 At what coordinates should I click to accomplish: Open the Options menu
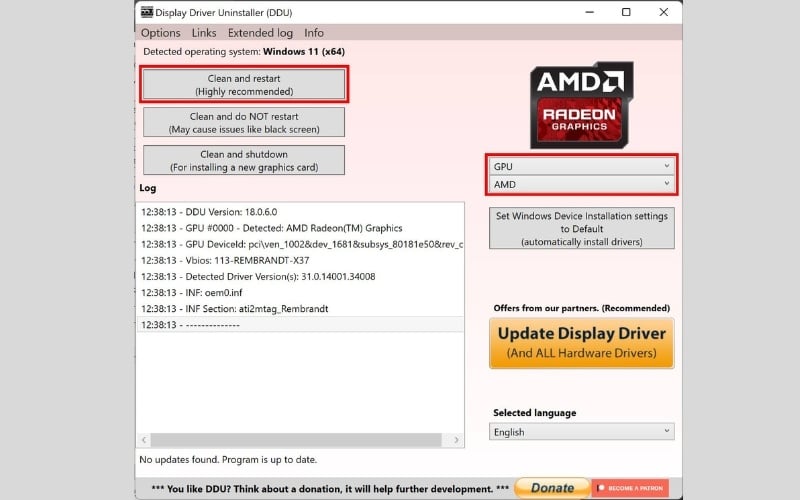point(160,33)
